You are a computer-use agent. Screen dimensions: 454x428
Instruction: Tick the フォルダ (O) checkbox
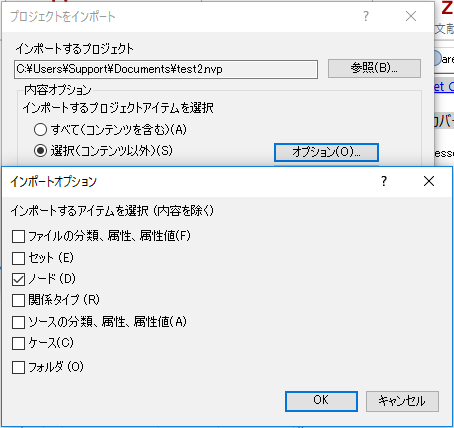point(18,367)
